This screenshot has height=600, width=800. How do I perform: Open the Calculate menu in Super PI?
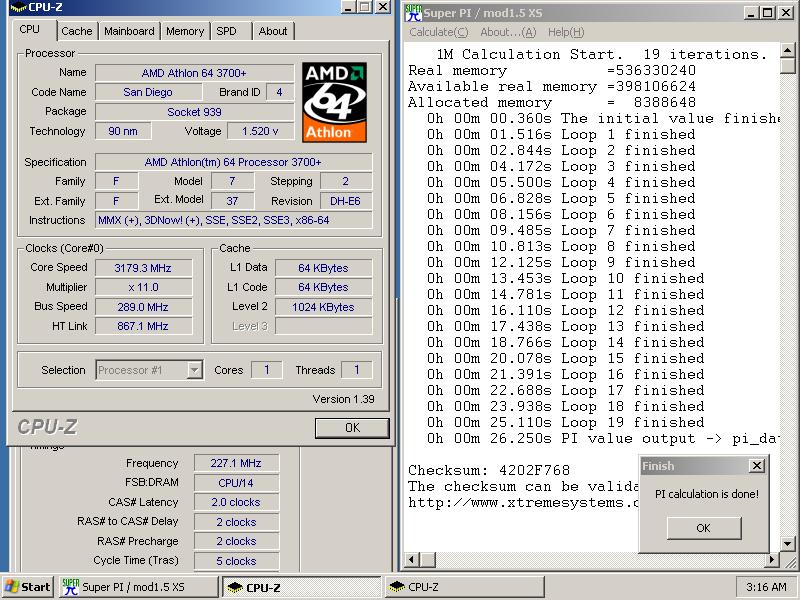tap(439, 32)
